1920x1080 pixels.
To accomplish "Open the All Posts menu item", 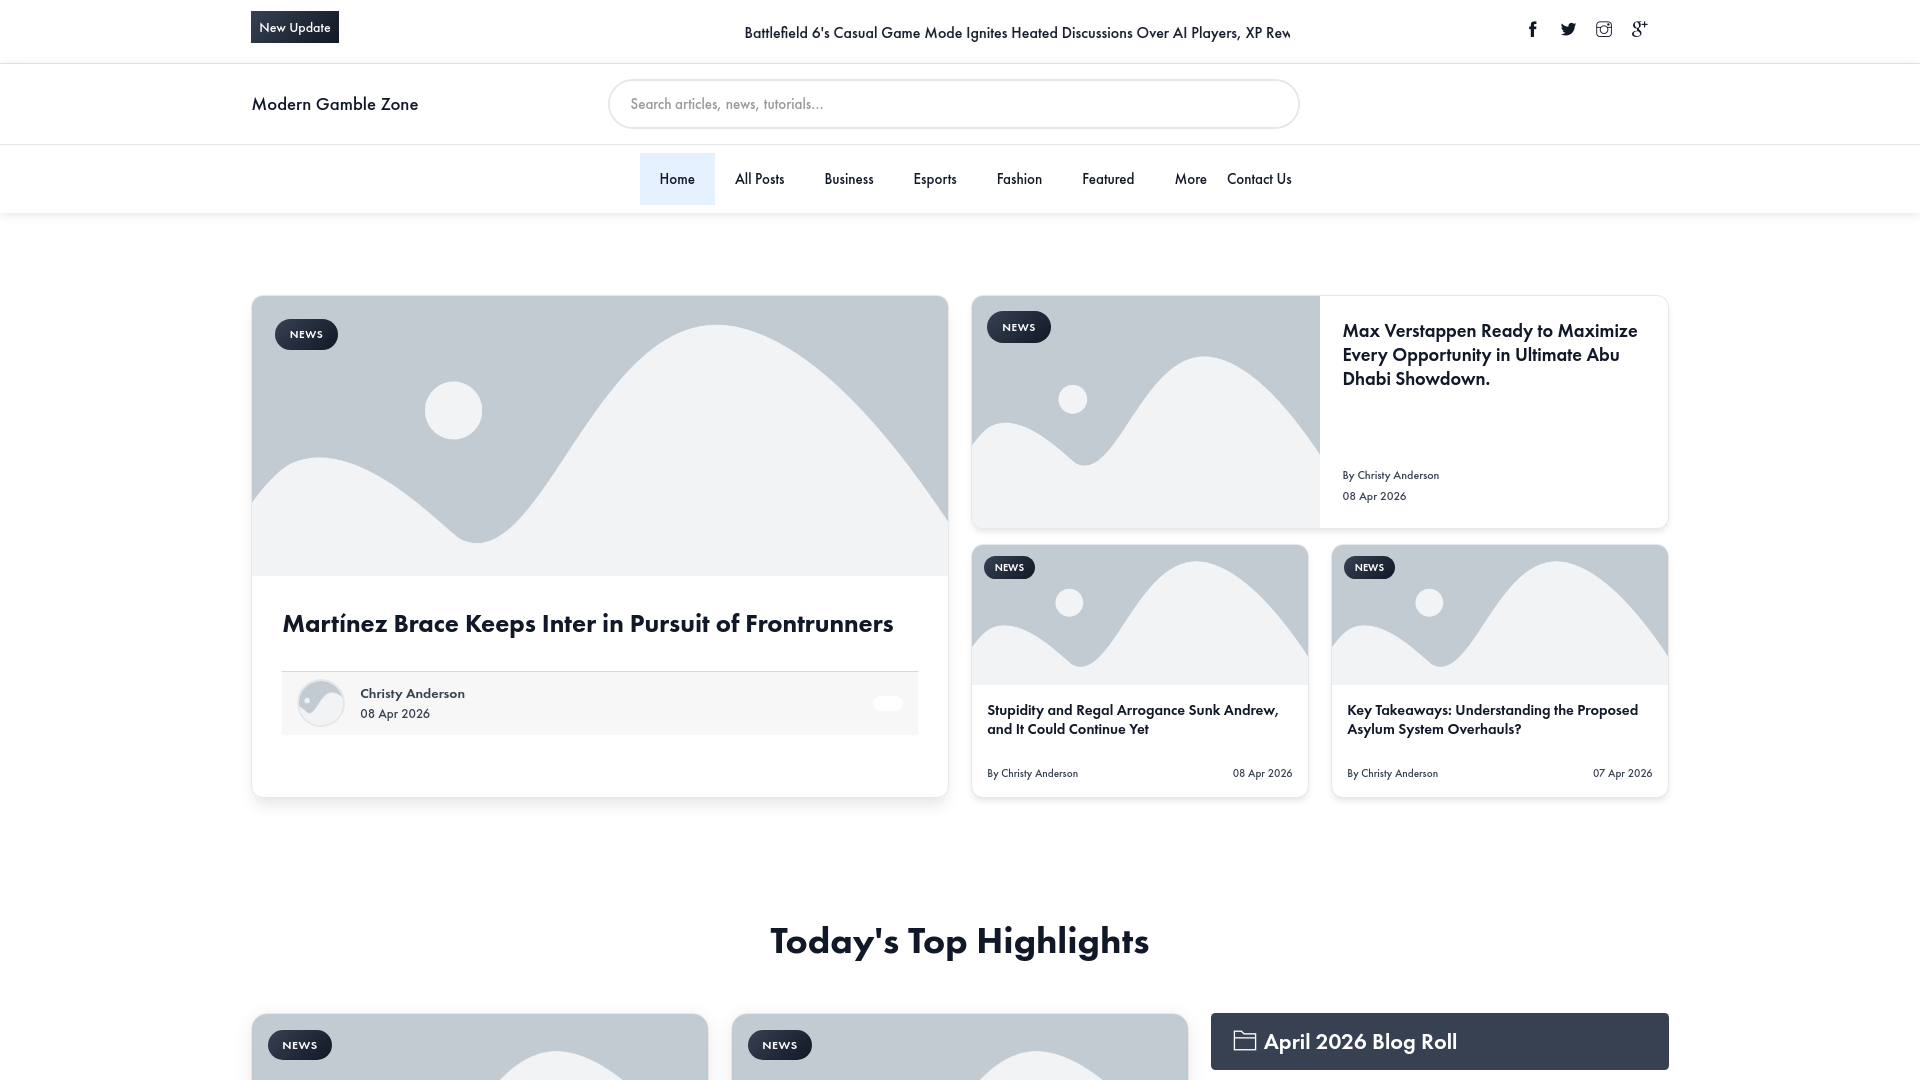I will 759,179.
